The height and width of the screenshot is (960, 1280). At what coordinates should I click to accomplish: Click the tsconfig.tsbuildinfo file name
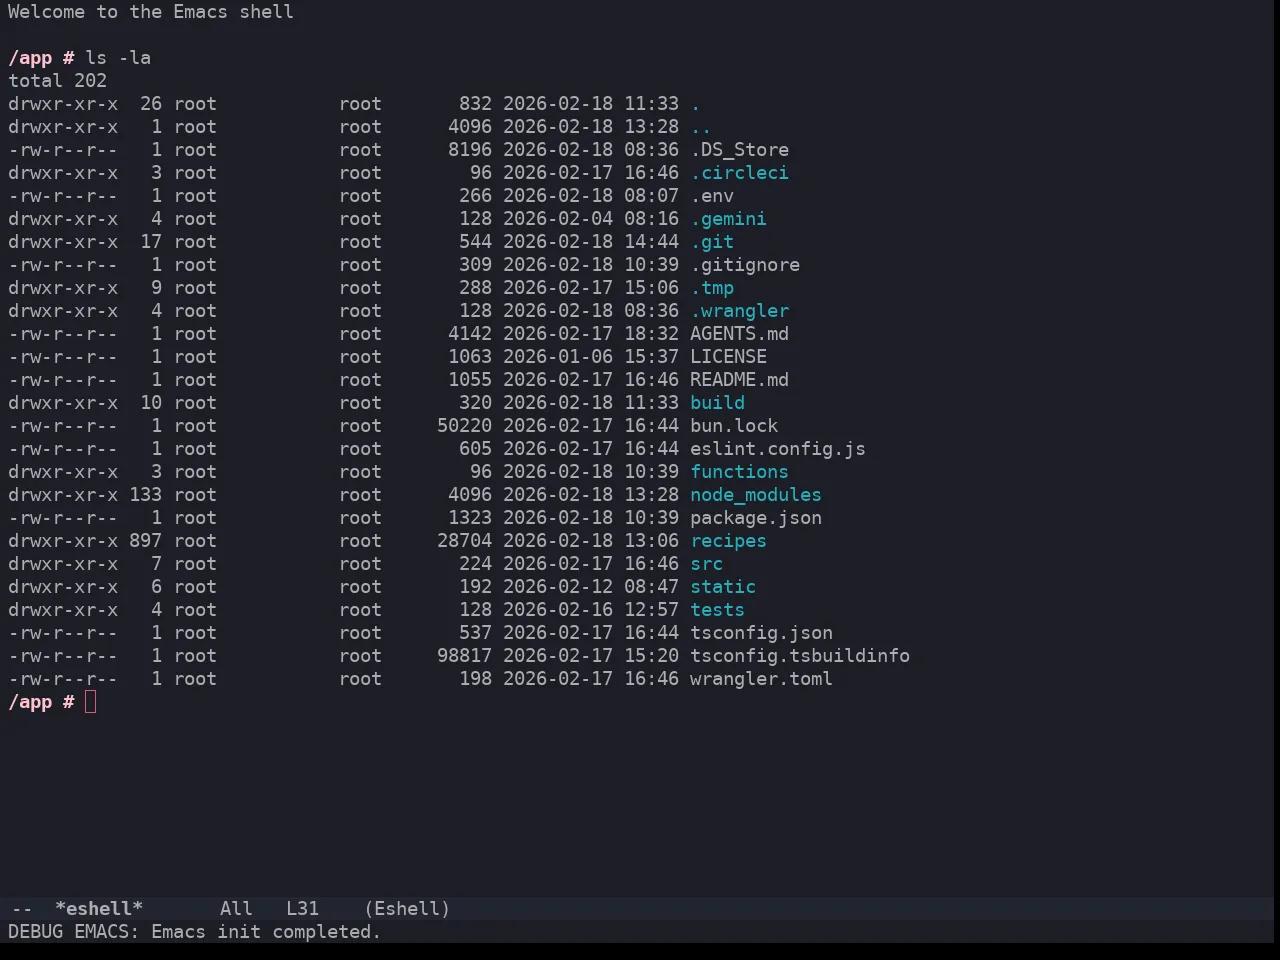point(800,656)
